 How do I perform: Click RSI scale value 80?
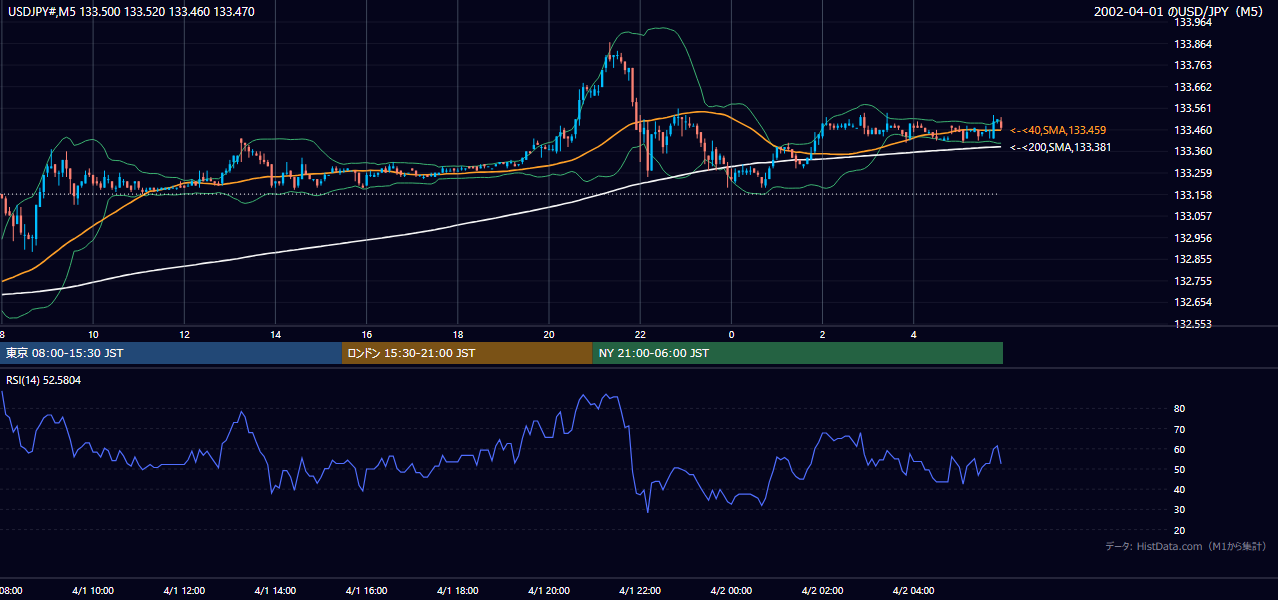click(1179, 409)
